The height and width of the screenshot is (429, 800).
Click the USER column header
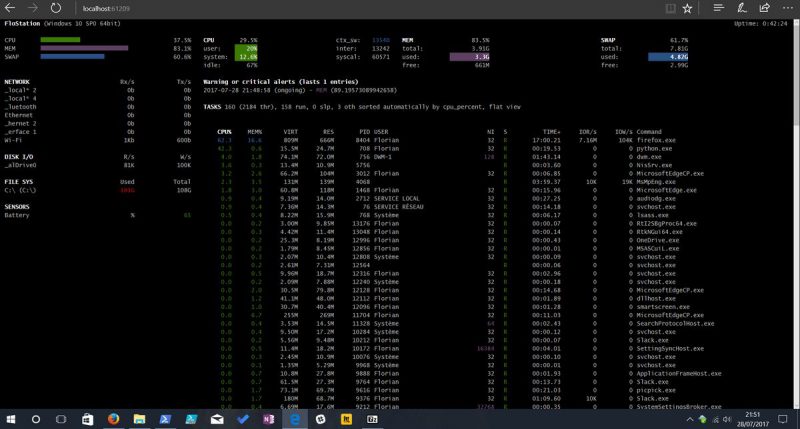click(381, 132)
